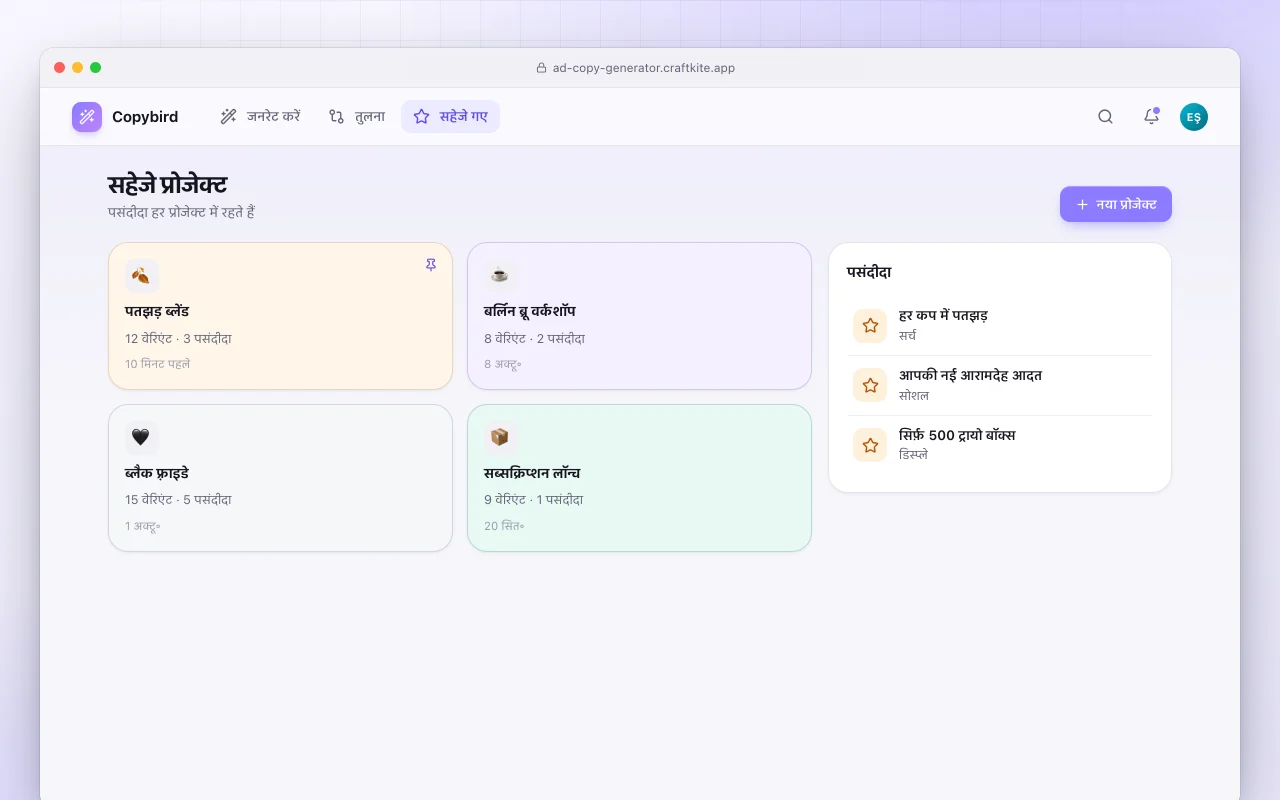Open the ब्लैक फ़्राइडे project title
This screenshot has height=800, width=1280.
[157, 473]
